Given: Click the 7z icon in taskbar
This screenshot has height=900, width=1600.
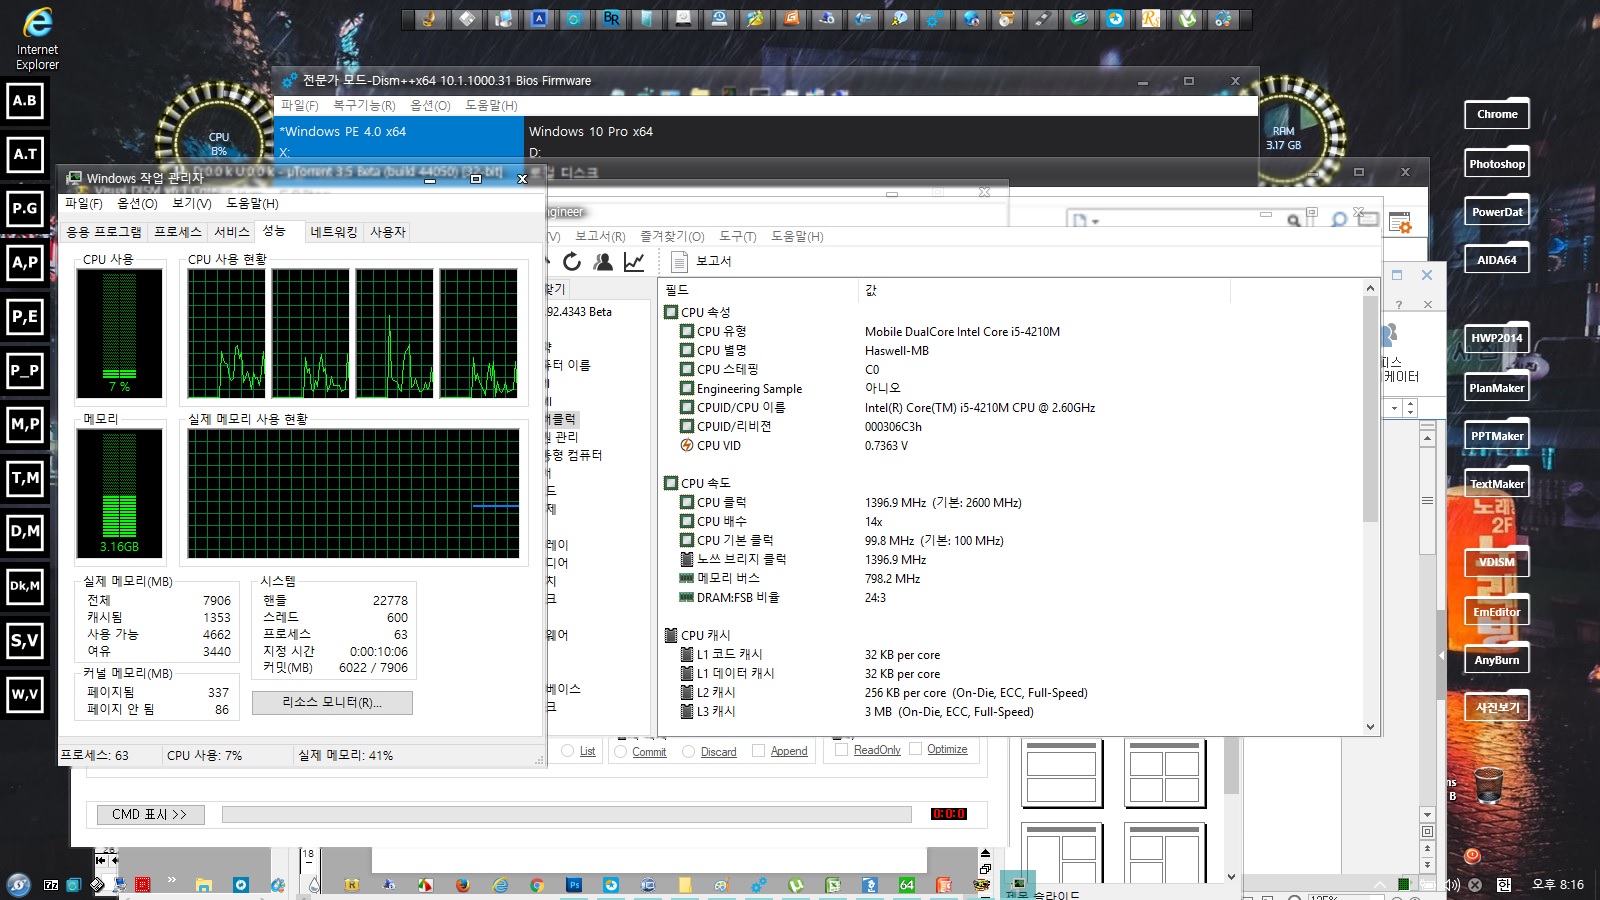Looking at the screenshot, I should [51, 885].
